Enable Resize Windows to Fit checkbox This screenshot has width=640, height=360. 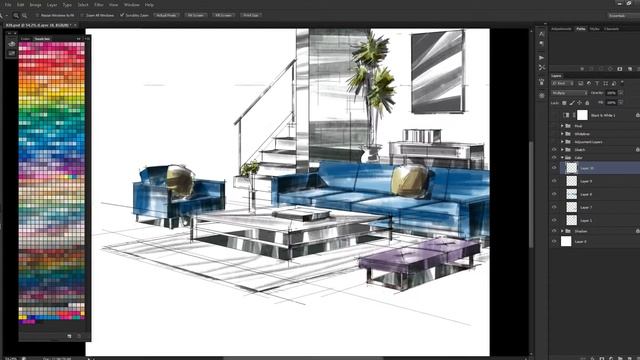[x=37, y=16]
